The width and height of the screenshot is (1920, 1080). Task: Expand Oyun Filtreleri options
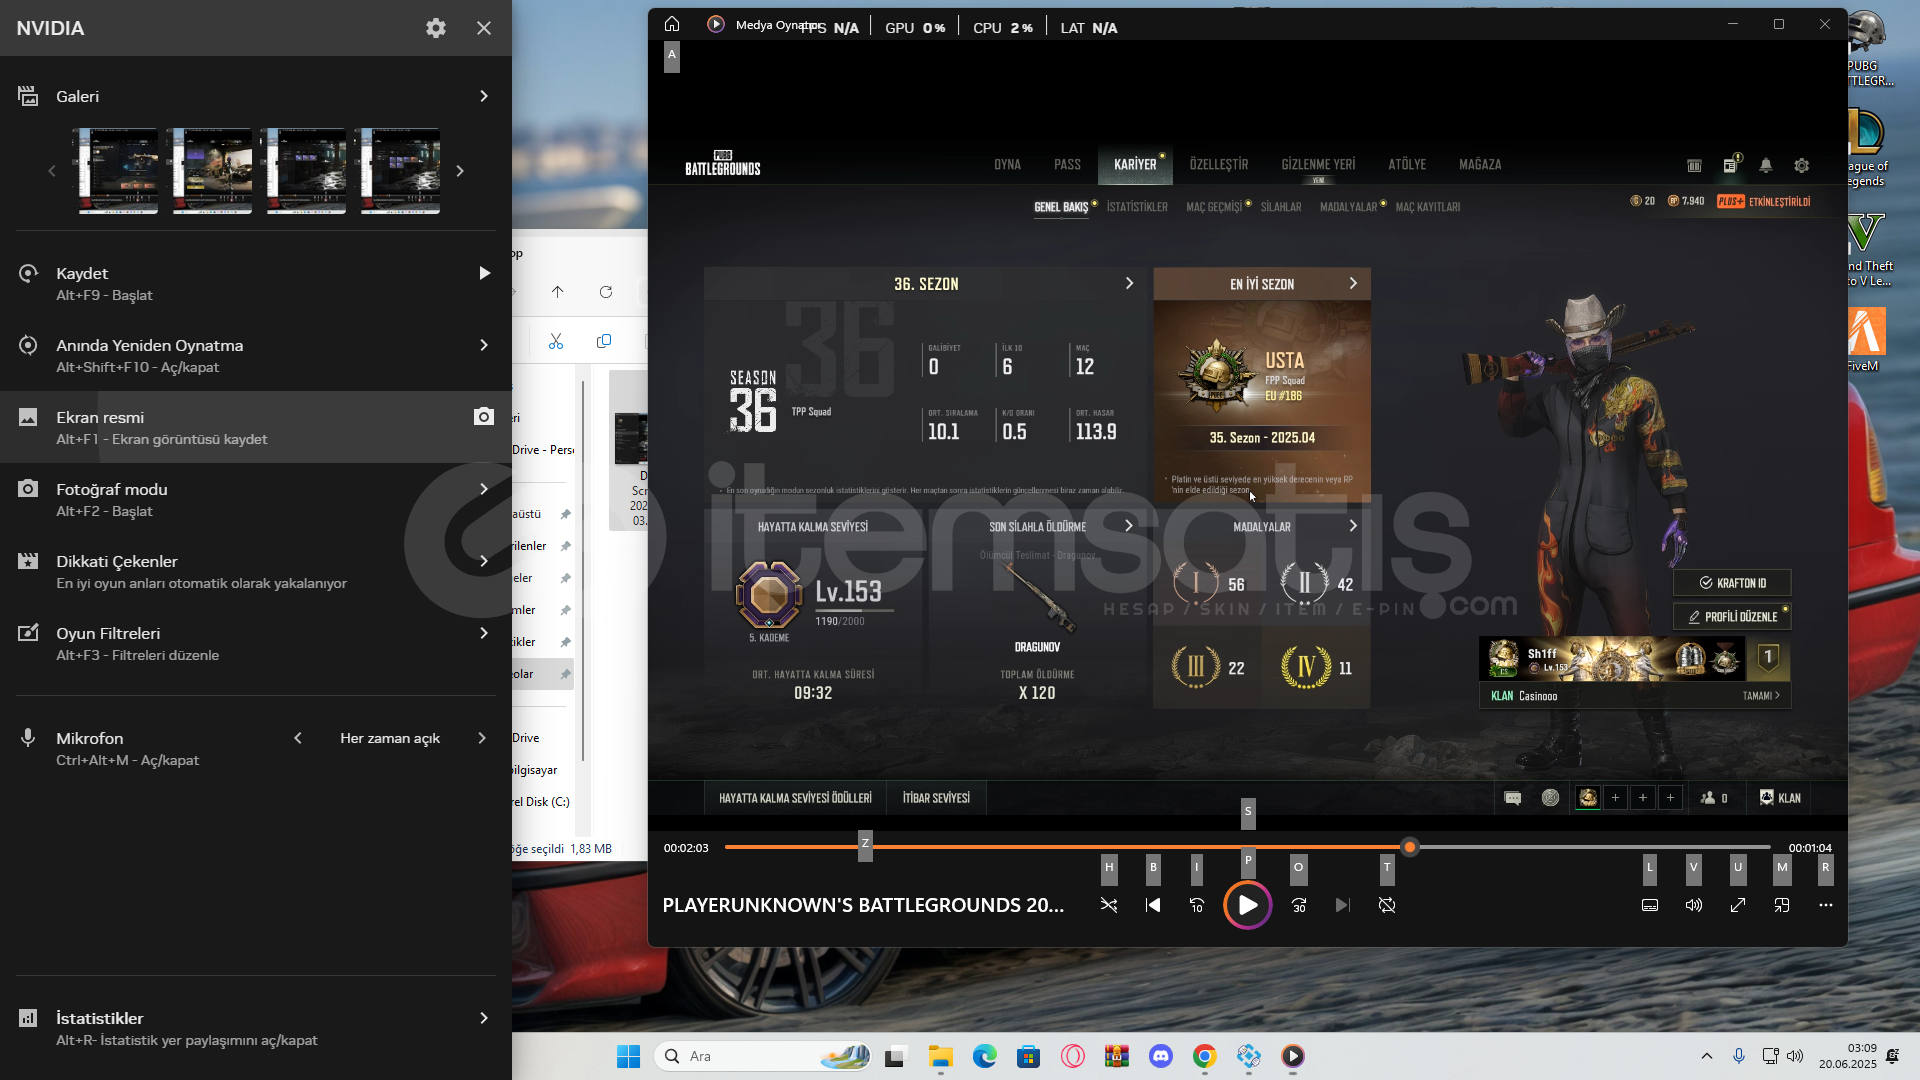click(484, 633)
